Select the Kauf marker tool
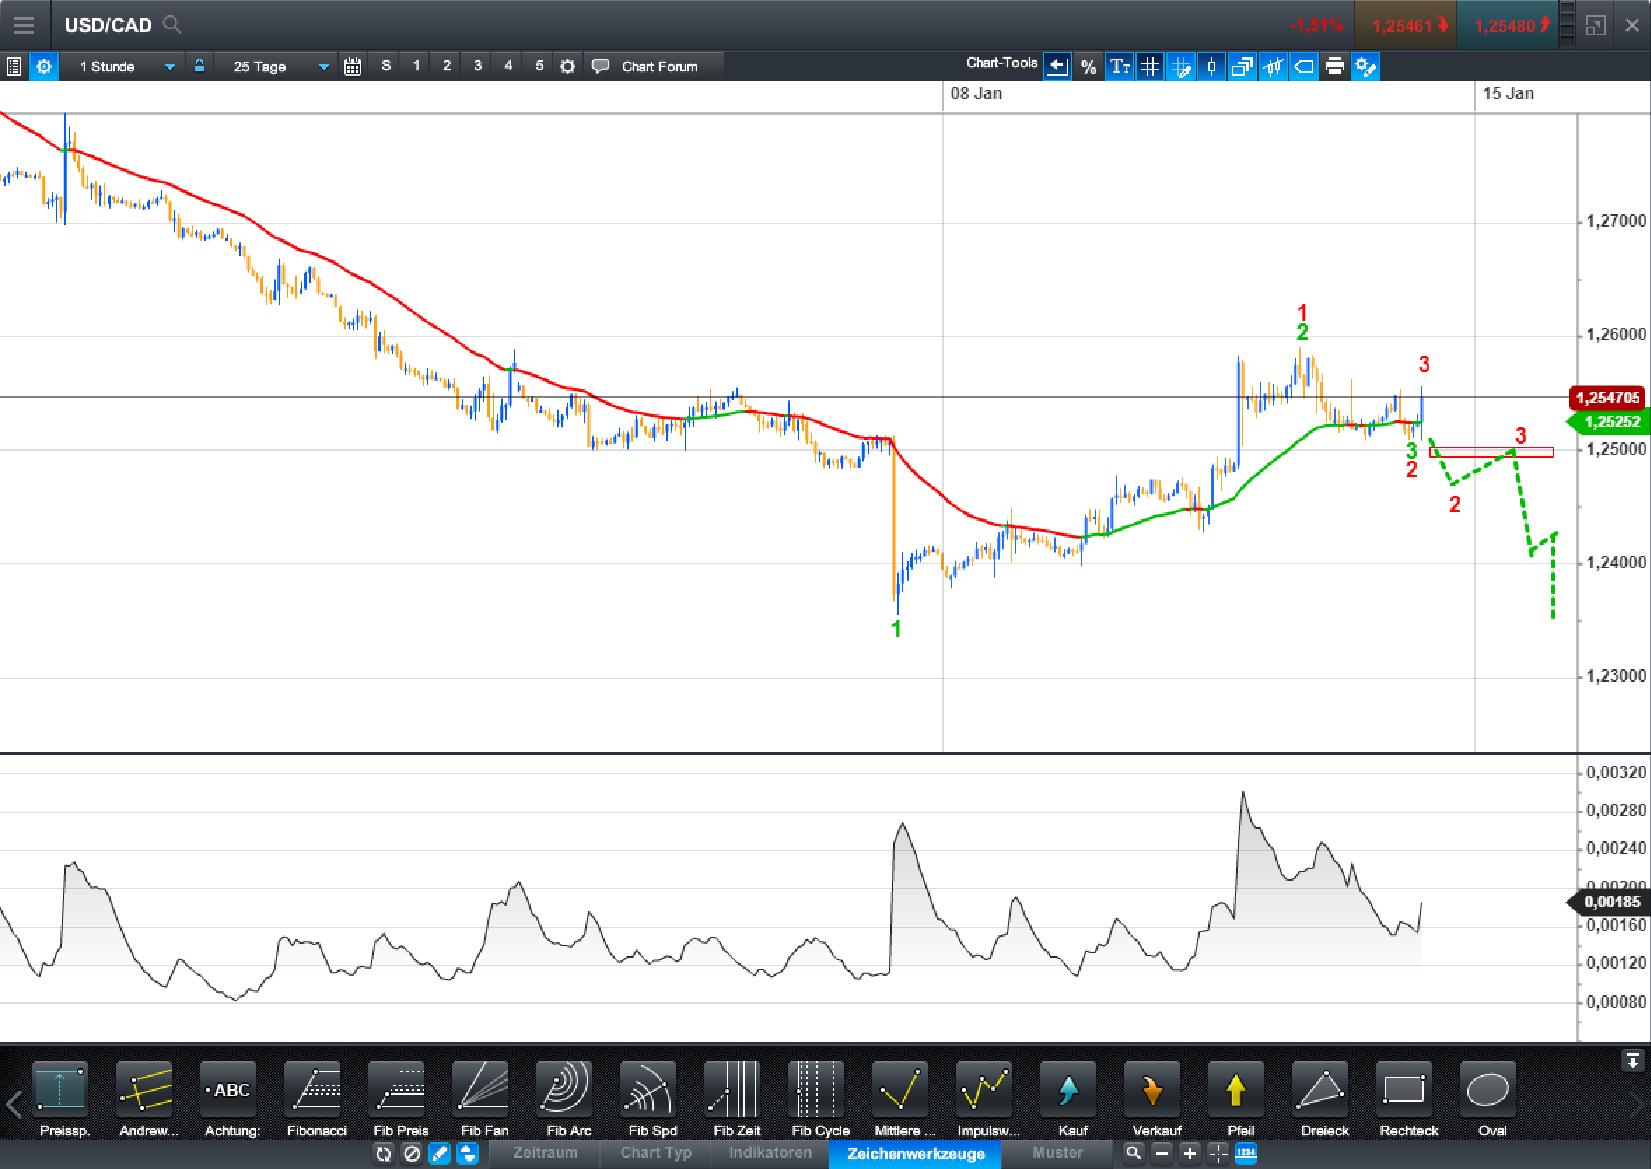The width and height of the screenshot is (1651, 1169). pyautogui.click(x=1068, y=1095)
